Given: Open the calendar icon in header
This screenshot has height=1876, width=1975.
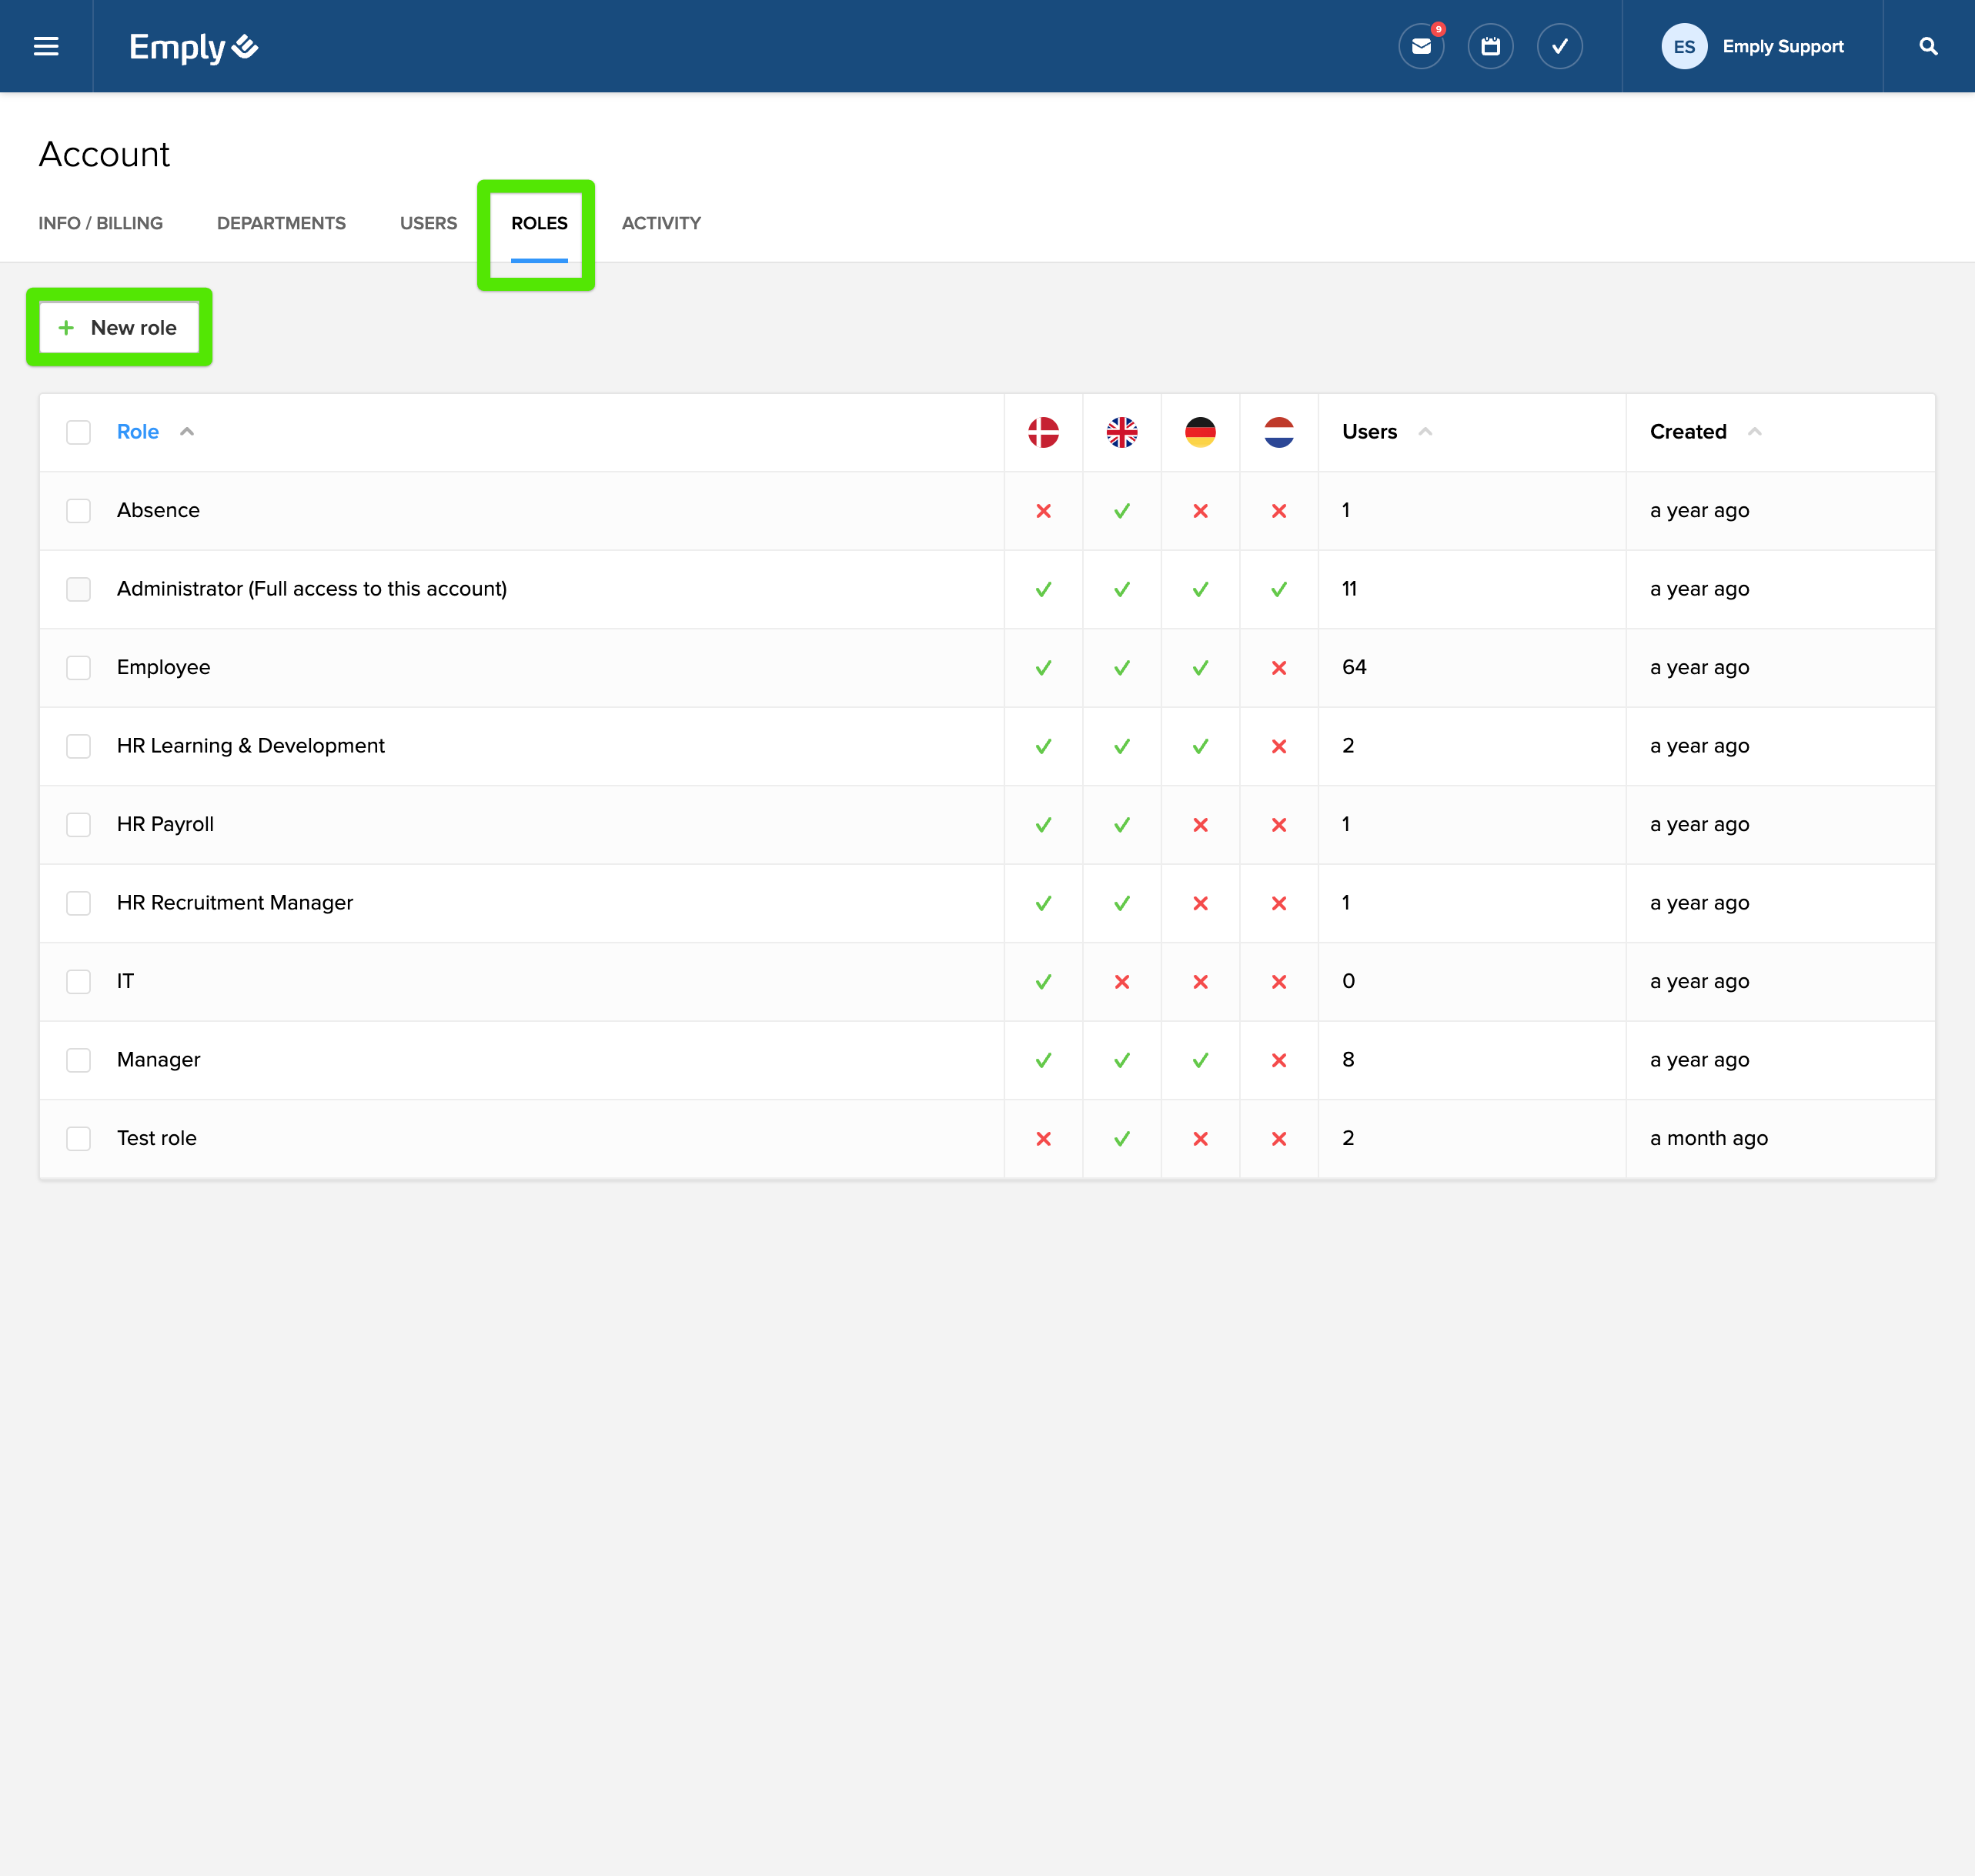Looking at the screenshot, I should coord(1490,46).
